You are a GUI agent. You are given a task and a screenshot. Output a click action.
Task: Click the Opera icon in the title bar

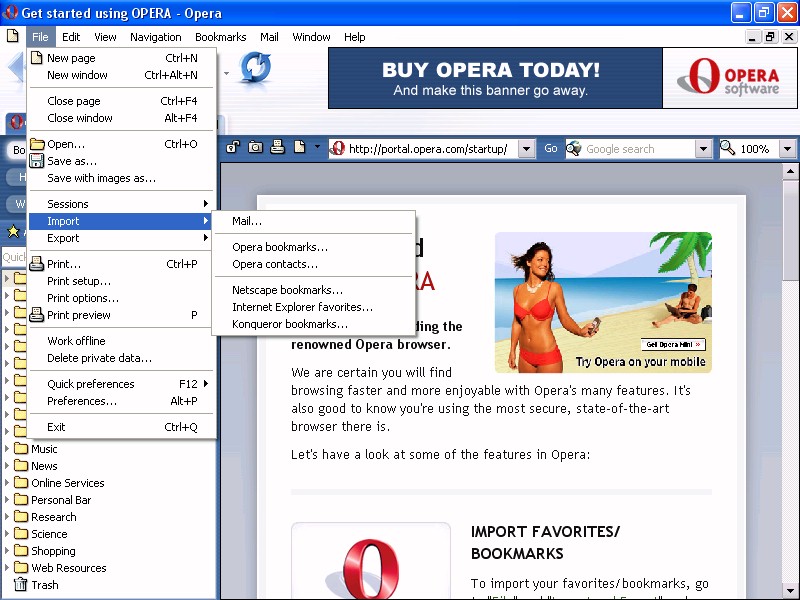(x=10, y=12)
